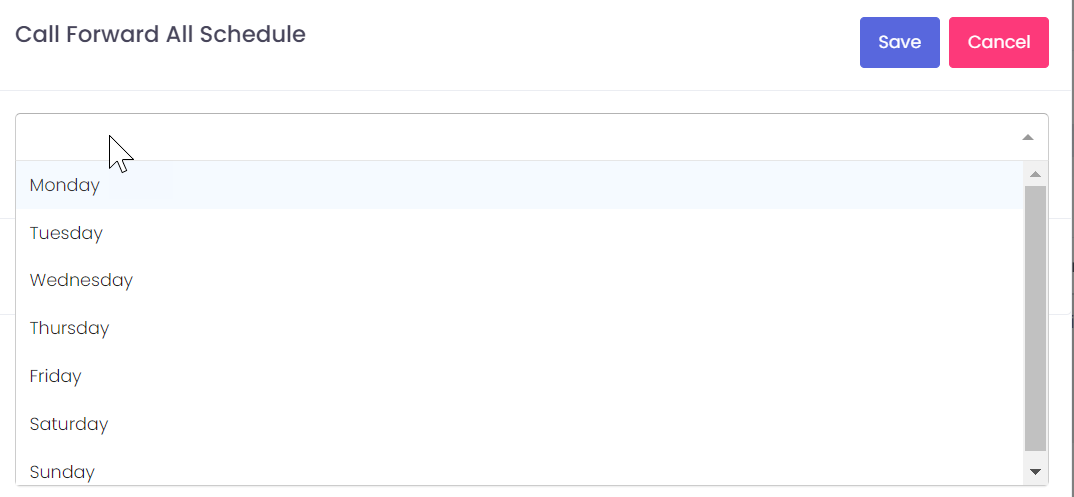Screen dimensions: 1074x497
Task: Pick Saturday from the day options
Action: point(69,425)
